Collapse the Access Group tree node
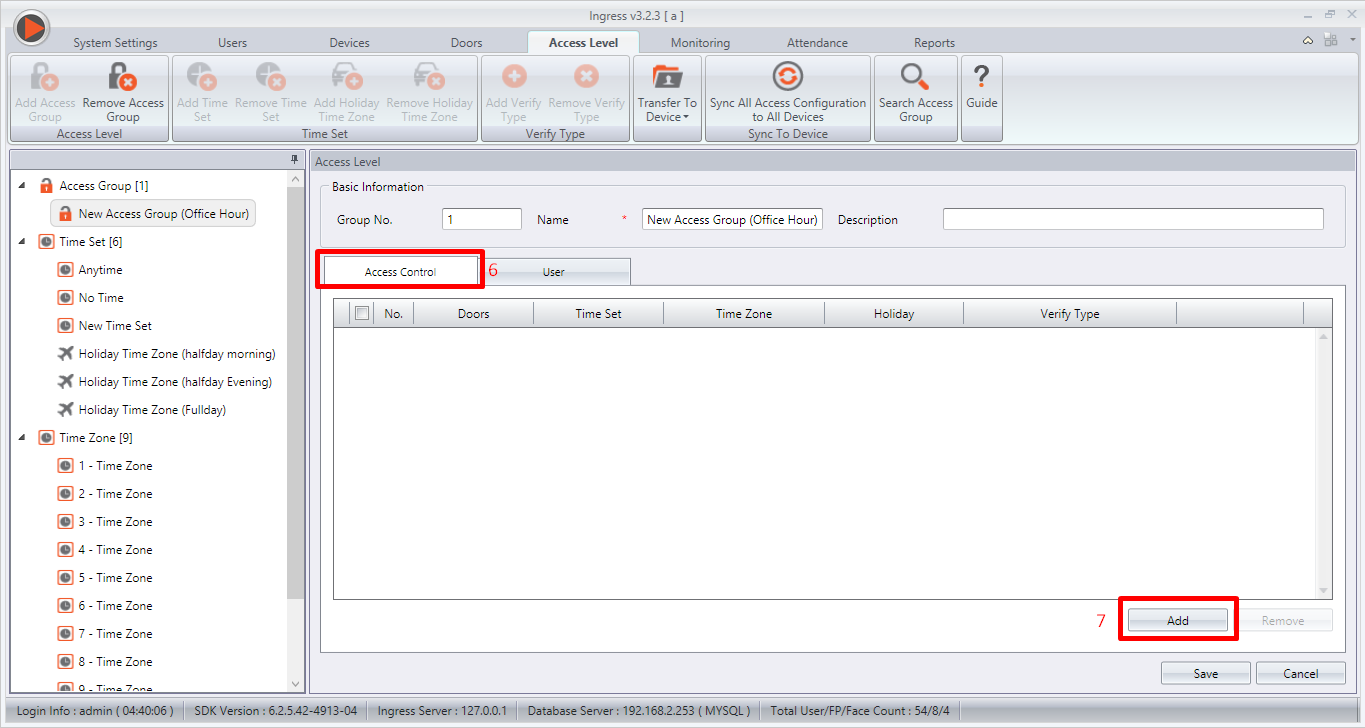This screenshot has height=728, width=1365. [23, 186]
